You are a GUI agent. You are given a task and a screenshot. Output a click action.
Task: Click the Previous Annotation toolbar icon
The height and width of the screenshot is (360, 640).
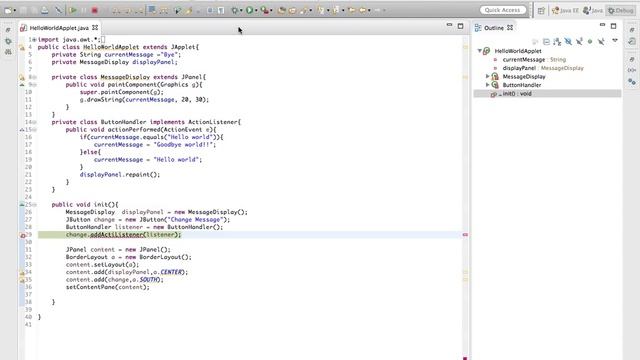point(336,10)
